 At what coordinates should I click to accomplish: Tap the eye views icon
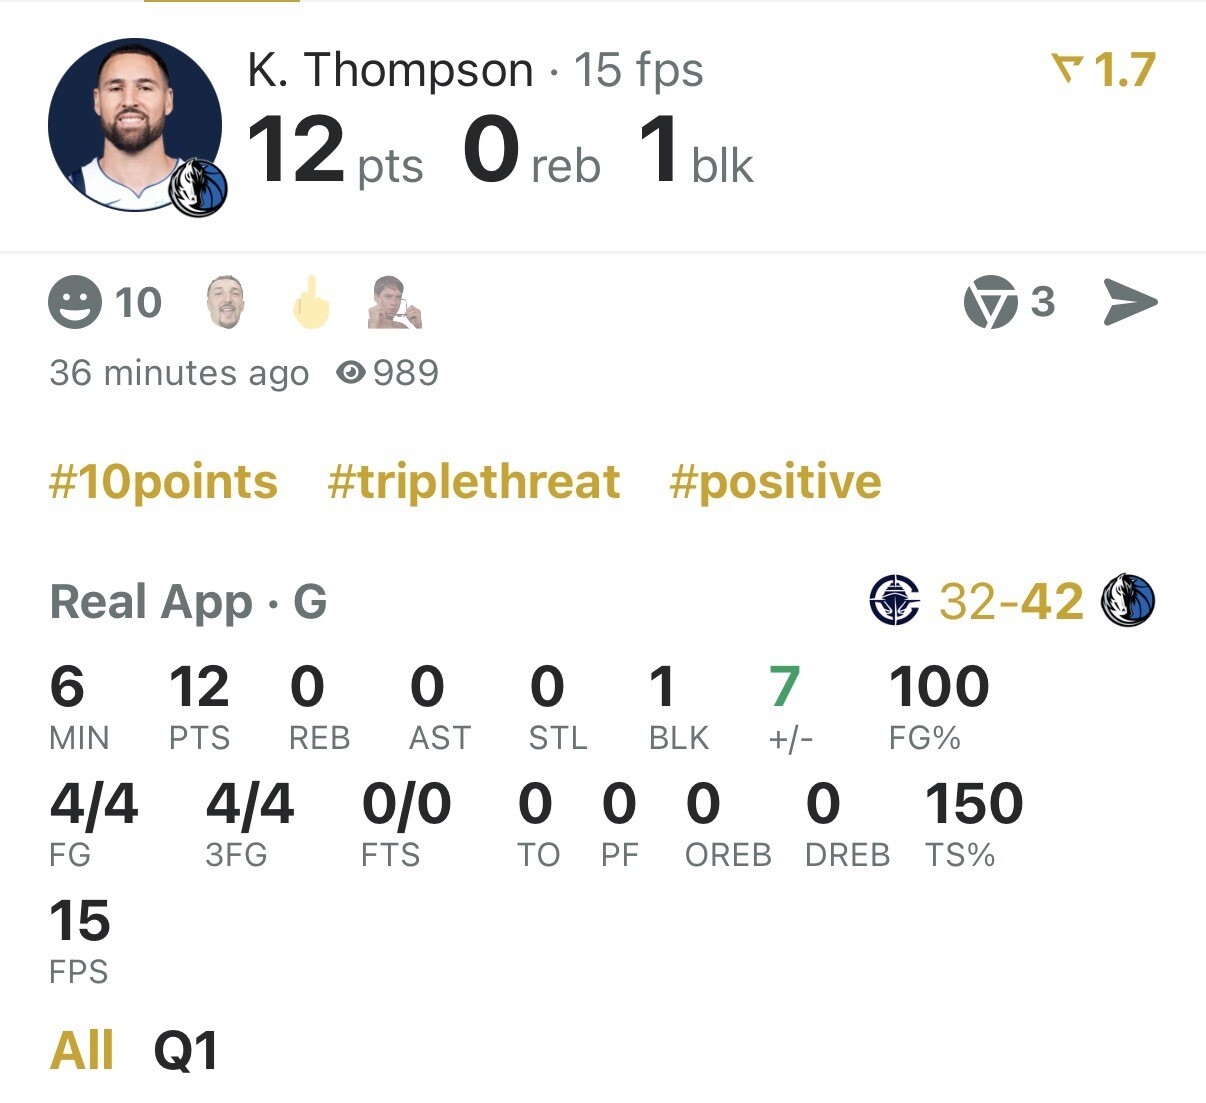(x=350, y=373)
